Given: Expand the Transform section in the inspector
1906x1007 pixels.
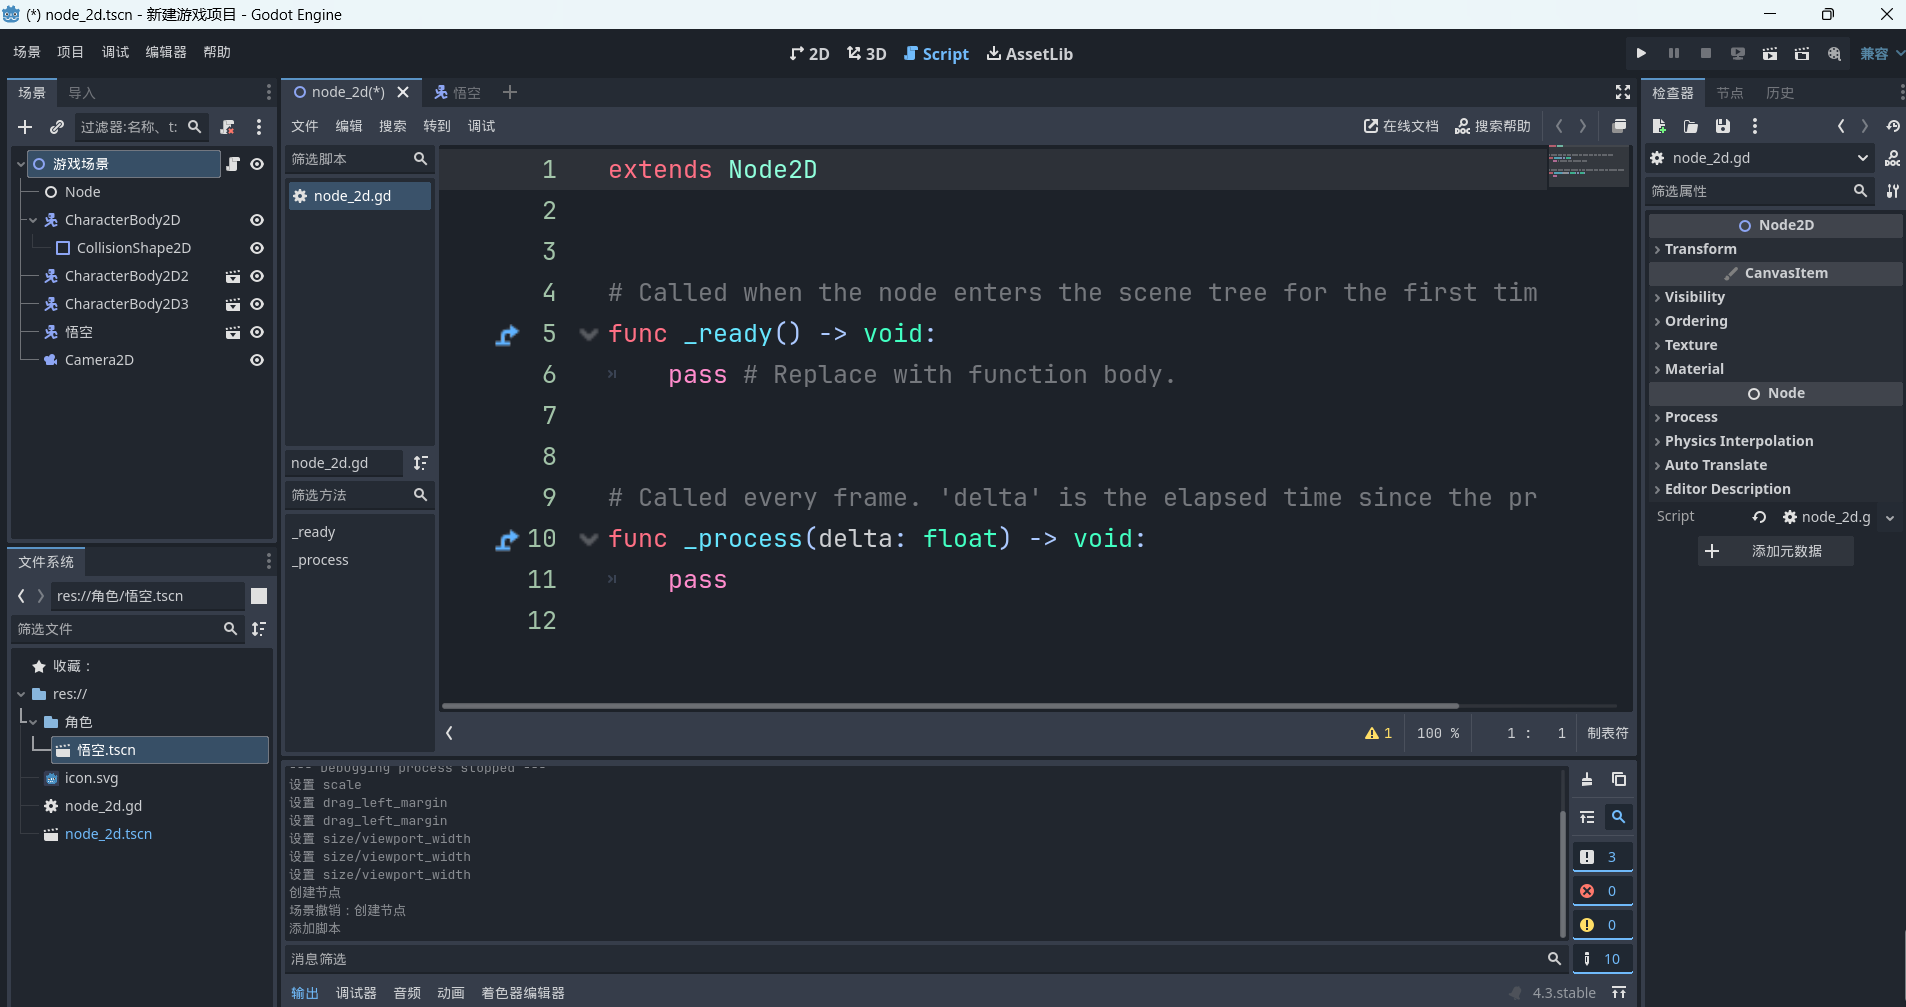Looking at the screenshot, I should [1700, 249].
